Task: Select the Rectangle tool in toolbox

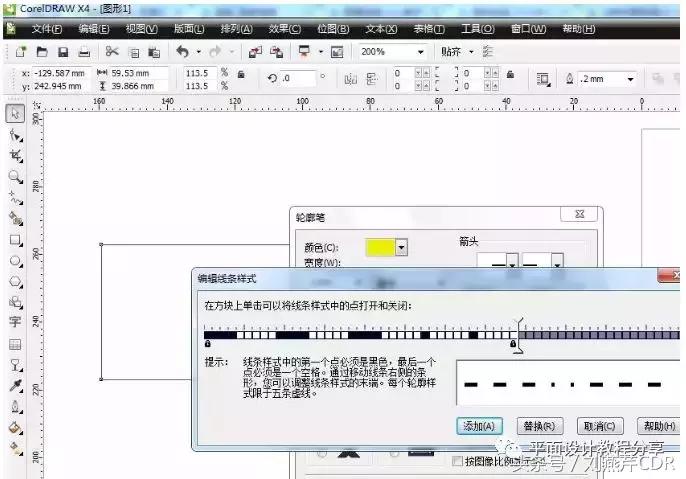Action: [x=16, y=240]
